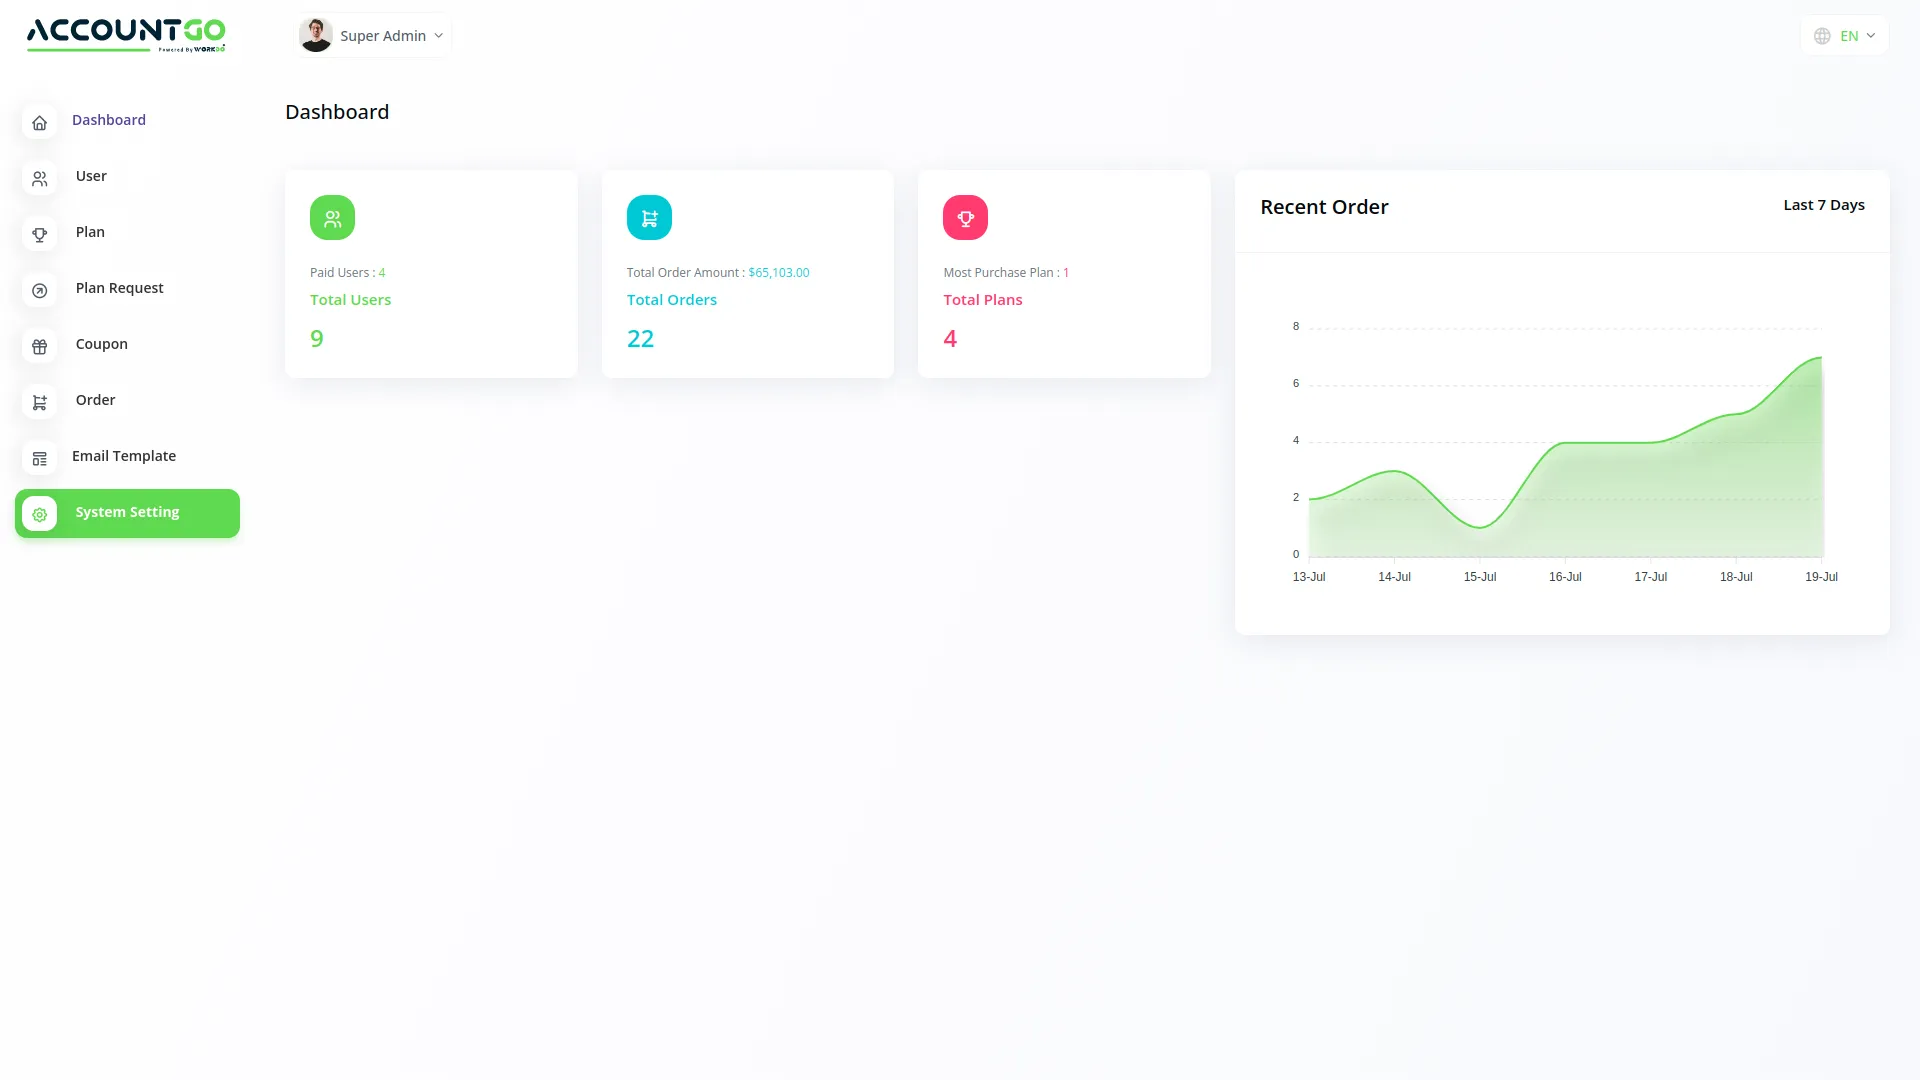Image resolution: width=1920 pixels, height=1080 pixels.
Task: Click the Total Users link text
Action: click(x=350, y=300)
